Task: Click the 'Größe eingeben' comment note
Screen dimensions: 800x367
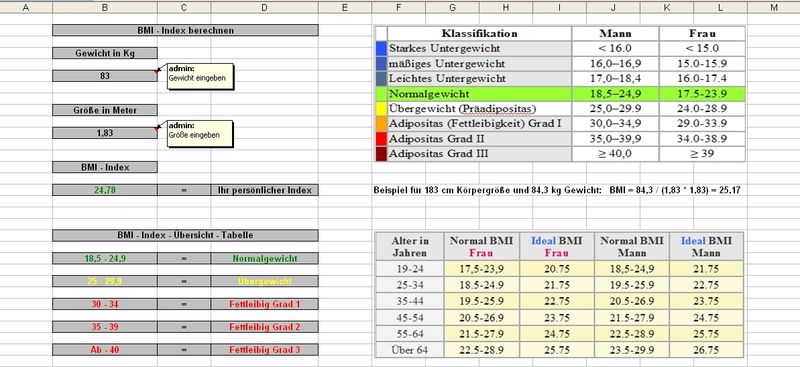Action: [201, 133]
